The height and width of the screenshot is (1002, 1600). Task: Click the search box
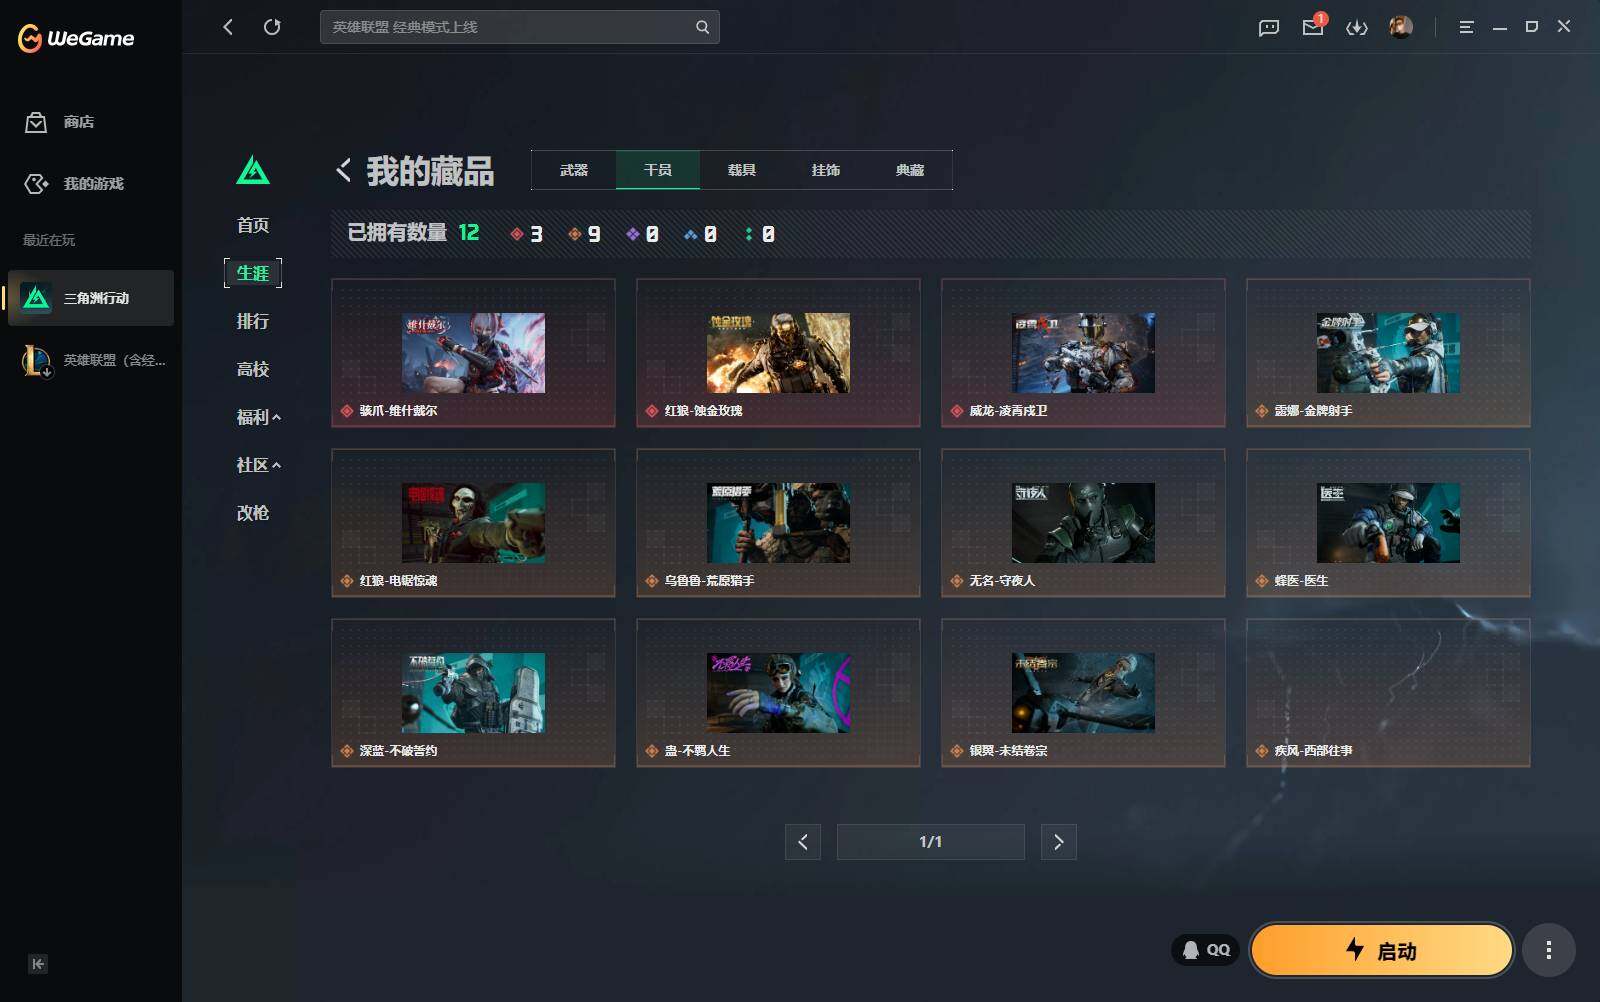coord(520,27)
